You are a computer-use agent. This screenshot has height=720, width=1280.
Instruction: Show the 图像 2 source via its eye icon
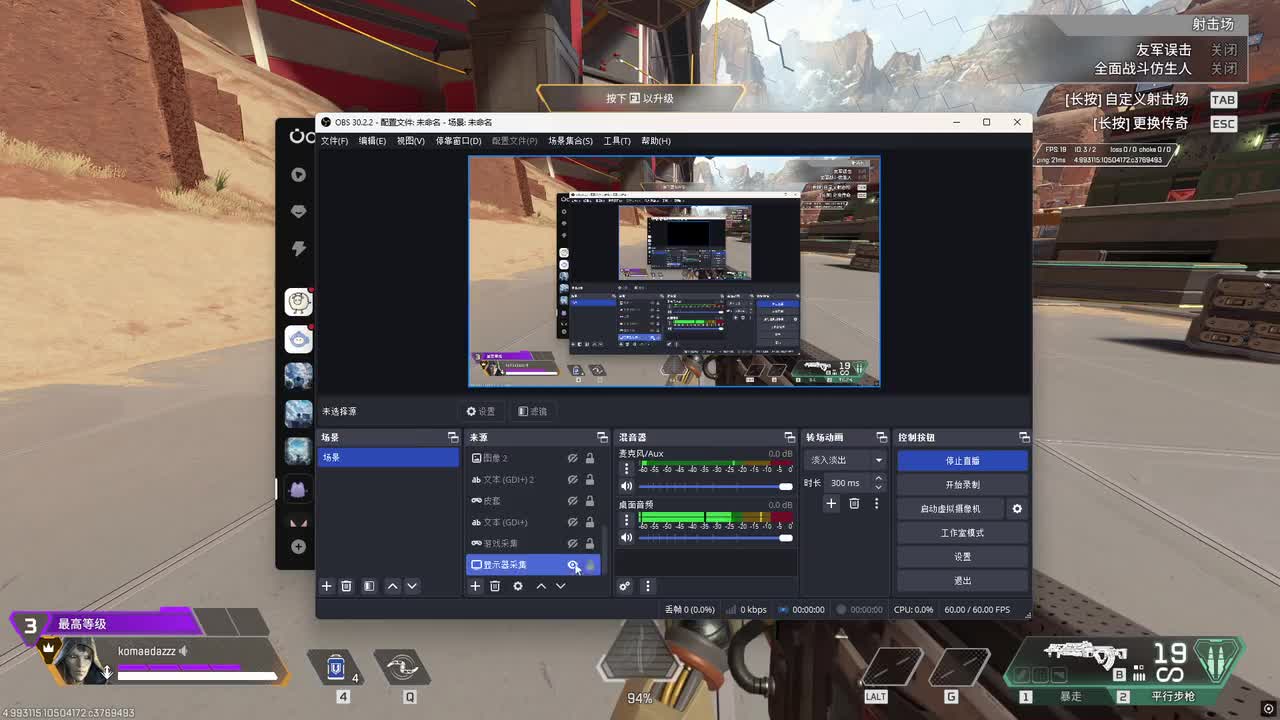573,458
